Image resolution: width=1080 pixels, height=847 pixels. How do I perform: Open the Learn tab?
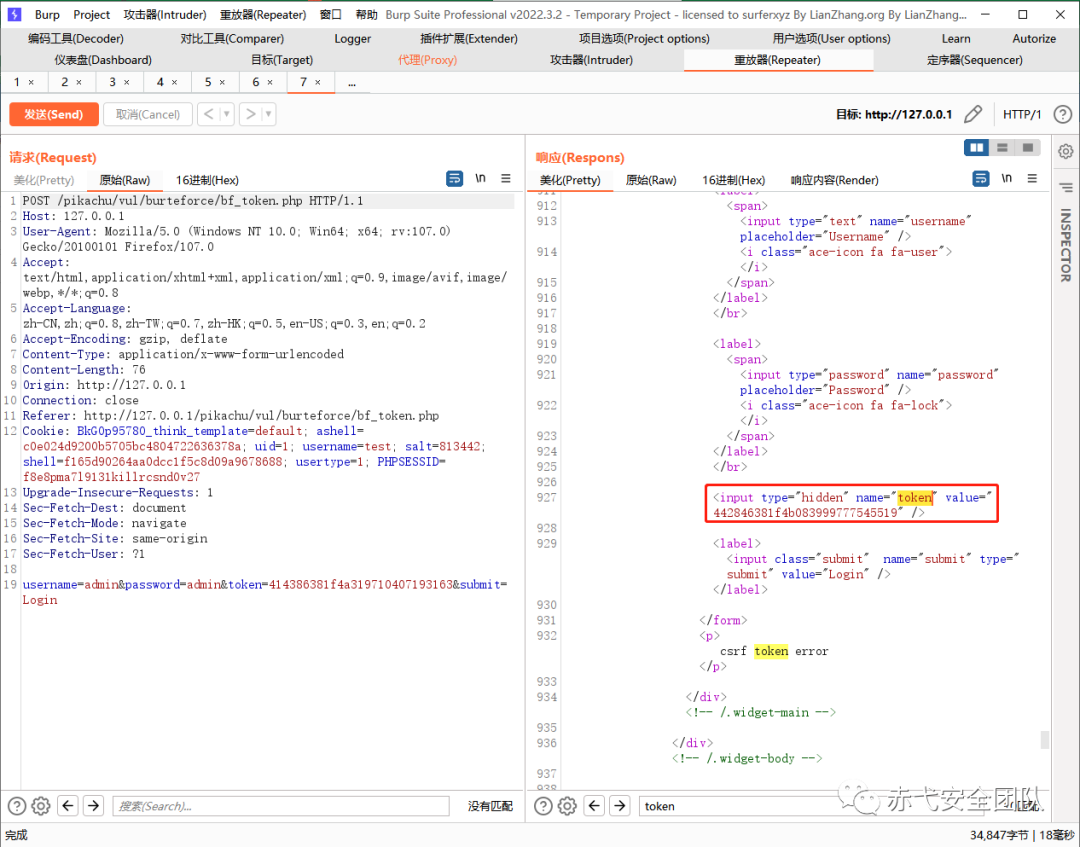[x=956, y=39]
